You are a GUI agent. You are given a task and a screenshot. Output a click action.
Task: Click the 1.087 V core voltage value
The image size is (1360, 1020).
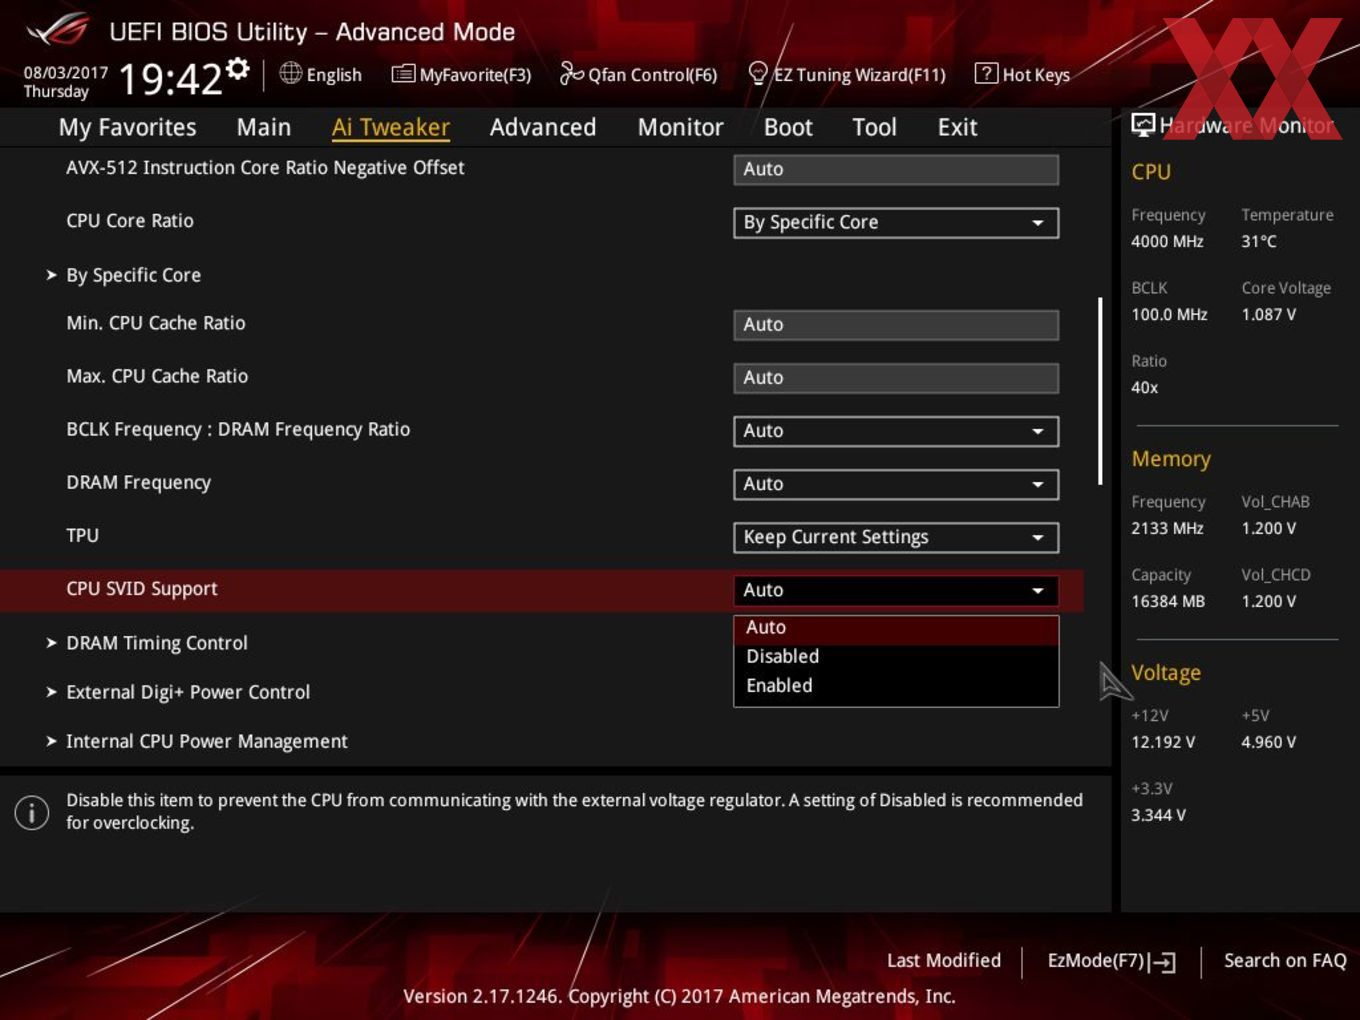click(1269, 314)
